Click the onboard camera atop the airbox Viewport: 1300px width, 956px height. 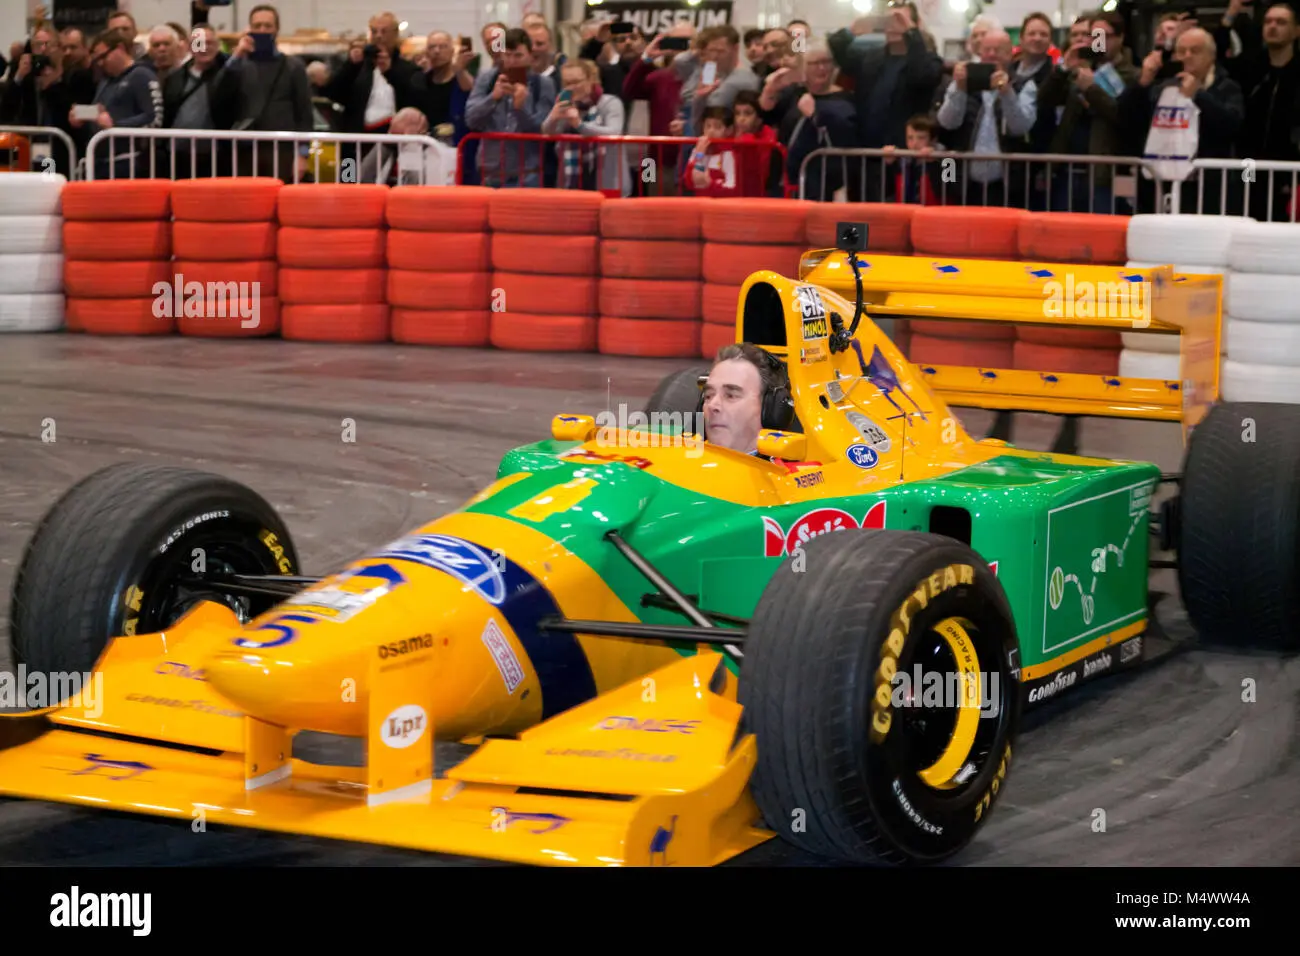click(x=851, y=236)
